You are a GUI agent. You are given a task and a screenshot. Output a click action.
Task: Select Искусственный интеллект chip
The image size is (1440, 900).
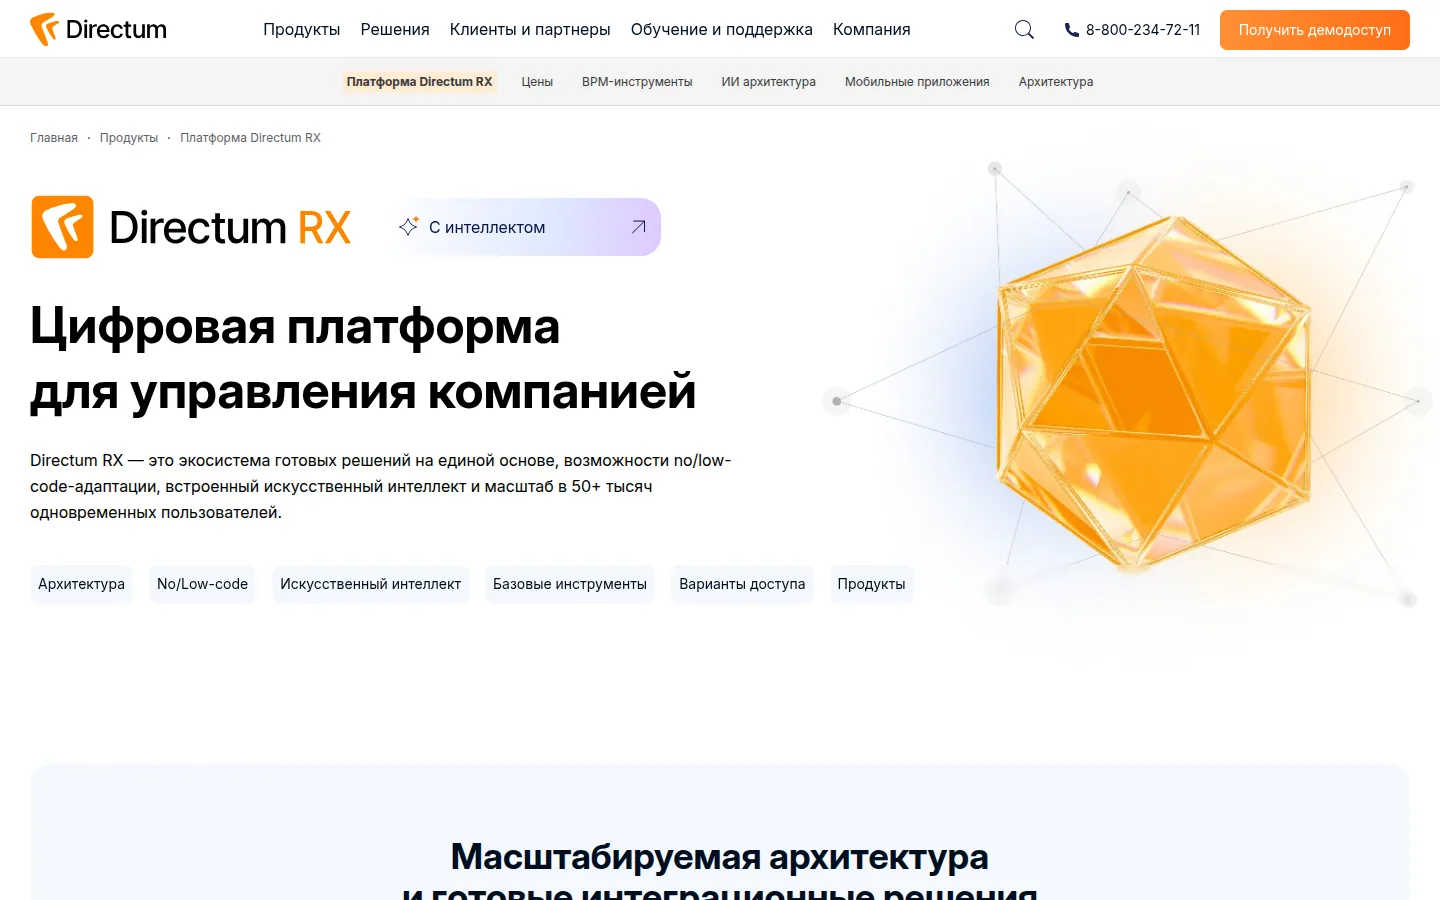coord(370,584)
